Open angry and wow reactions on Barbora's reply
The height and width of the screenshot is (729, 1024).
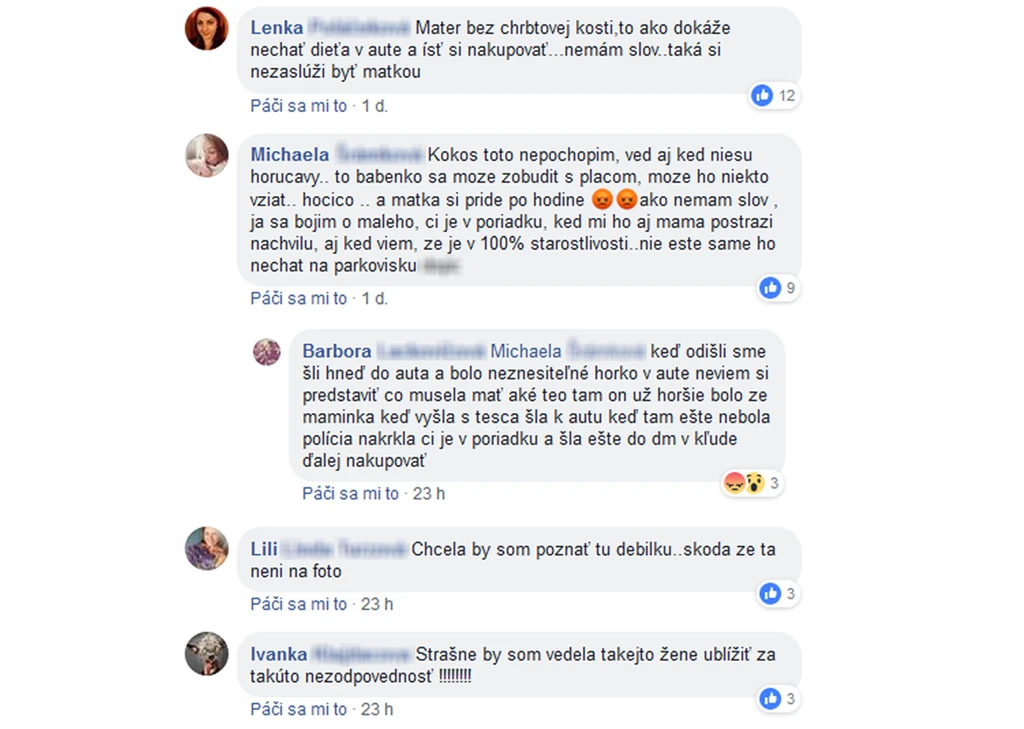[x=744, y=483]
